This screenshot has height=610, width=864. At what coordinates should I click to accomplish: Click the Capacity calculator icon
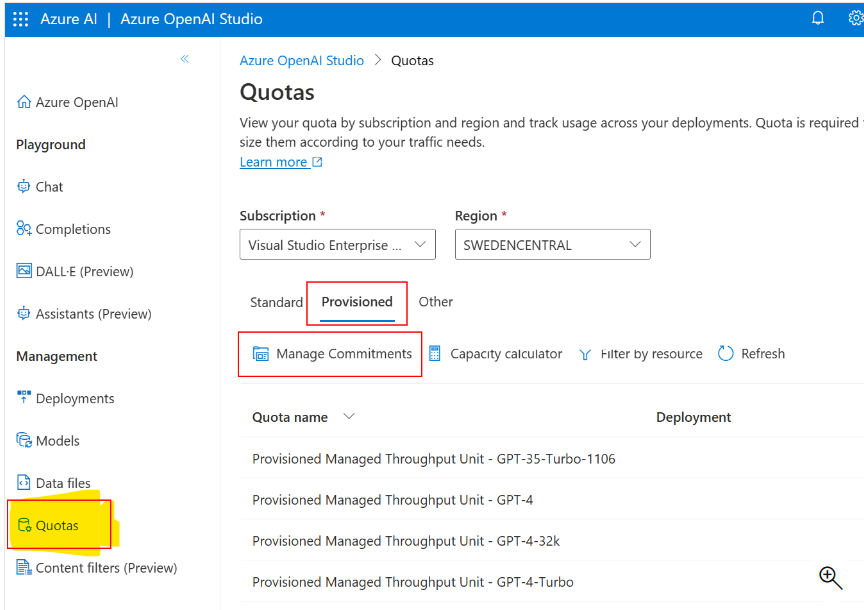[x=435, y=354]
